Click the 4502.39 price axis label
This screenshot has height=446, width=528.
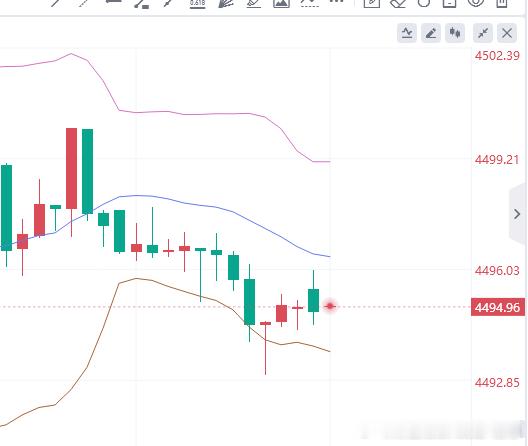click(497, 56)
